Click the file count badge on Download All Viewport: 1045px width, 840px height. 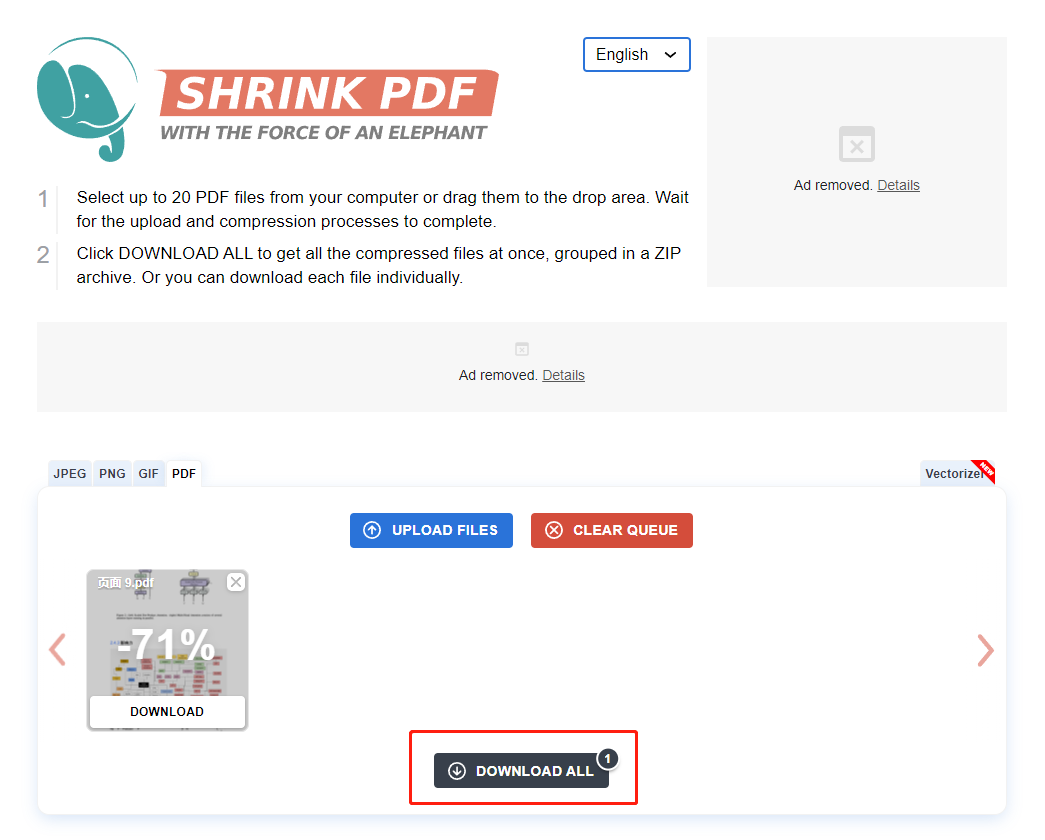(607, 759)
